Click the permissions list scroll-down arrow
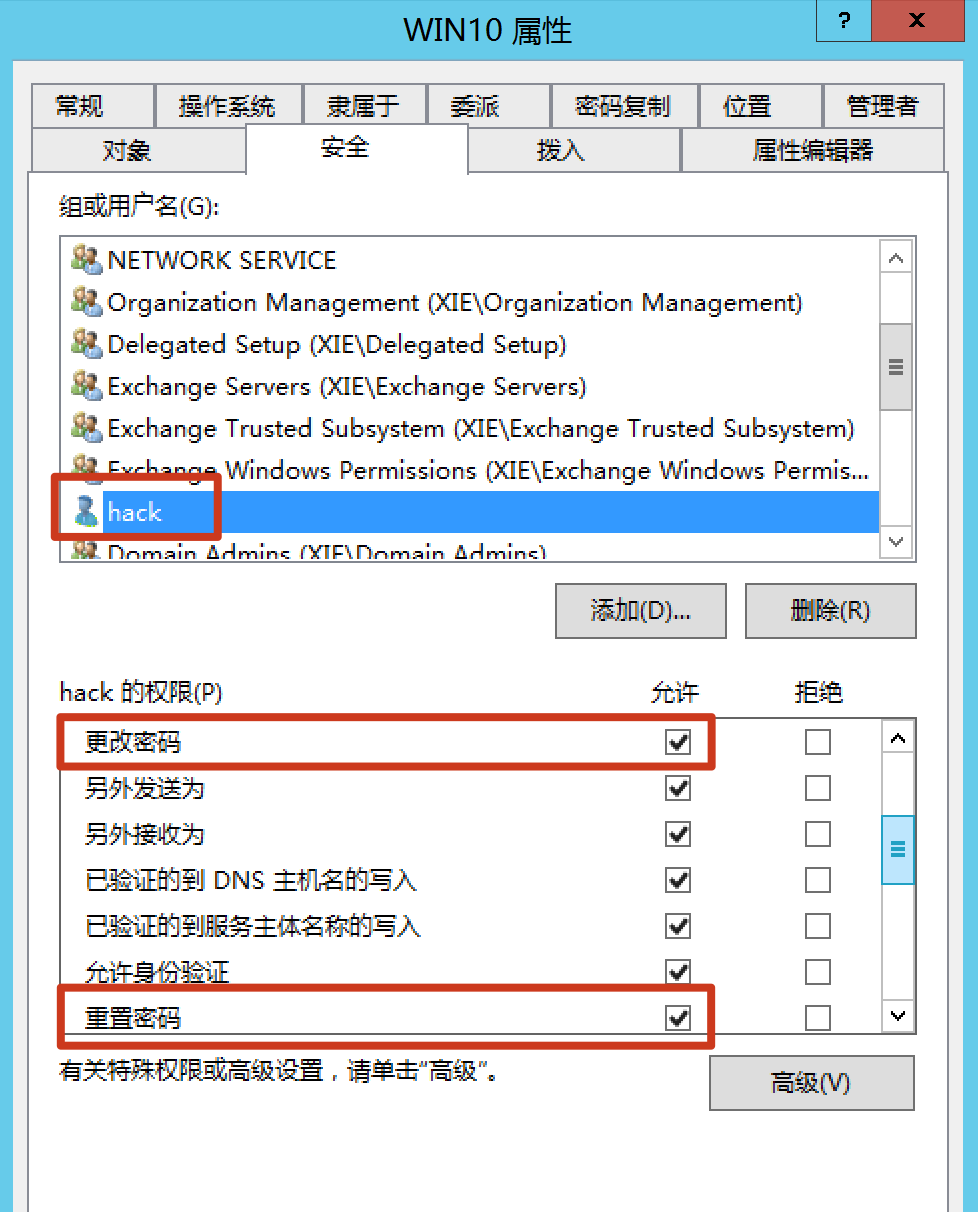The image size is (978, 1212). pyautogui.click(x=898, y=1016)
